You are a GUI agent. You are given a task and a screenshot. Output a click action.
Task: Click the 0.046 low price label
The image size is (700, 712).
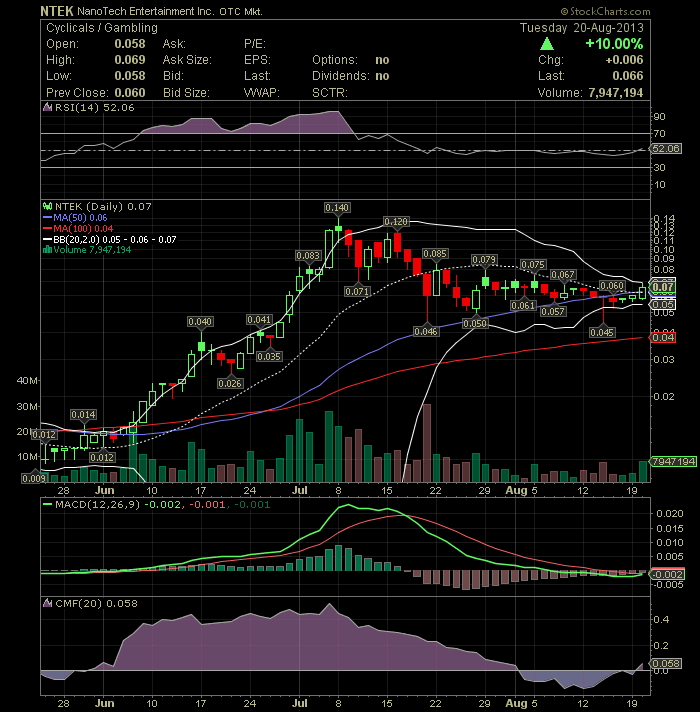point(426,331)
